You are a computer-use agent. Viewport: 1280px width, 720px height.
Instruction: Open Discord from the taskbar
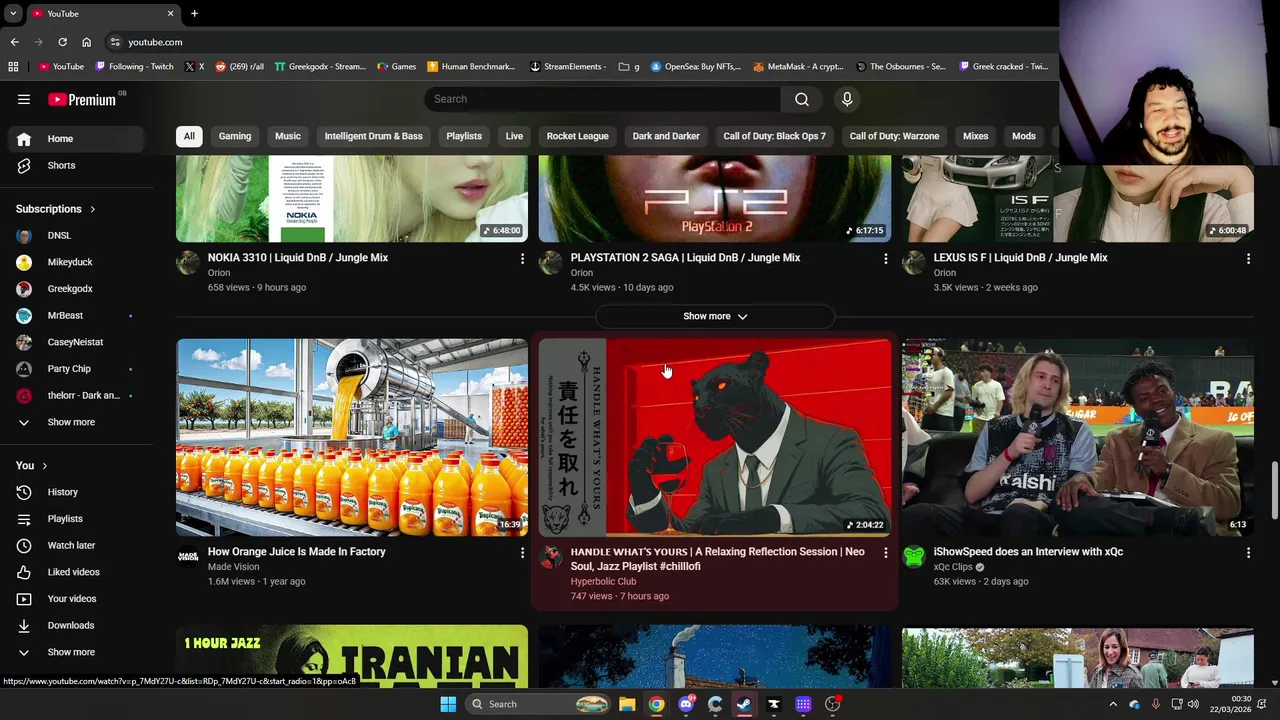tap(686, 704)
